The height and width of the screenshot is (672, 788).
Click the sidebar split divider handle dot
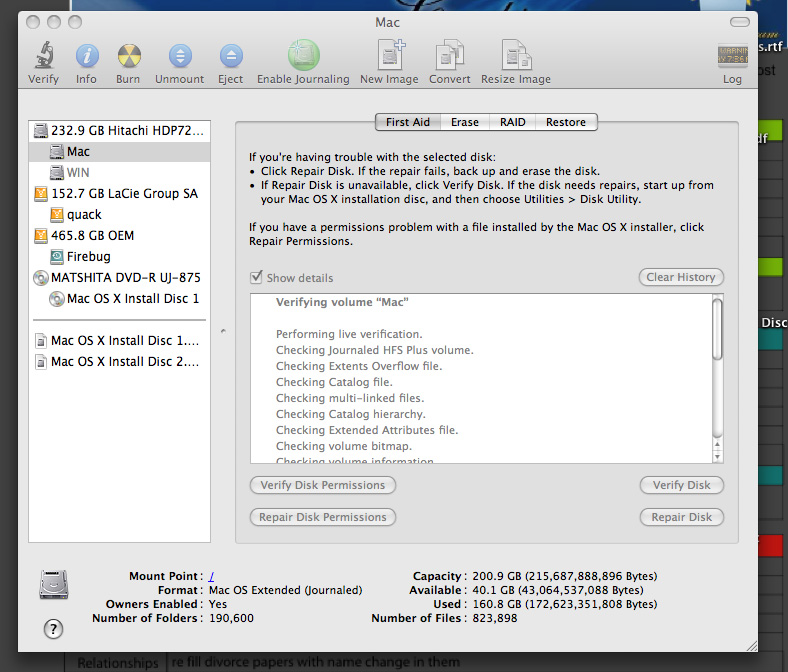click(223, 331)
